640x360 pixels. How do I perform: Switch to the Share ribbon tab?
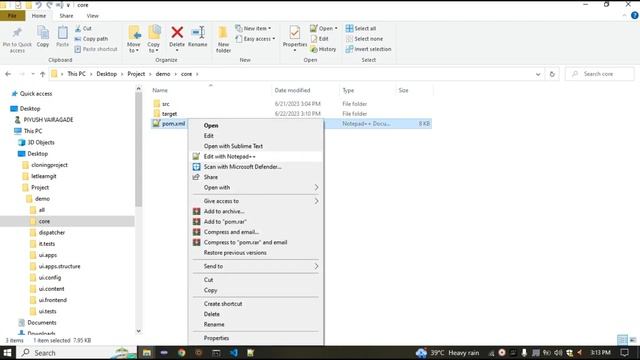(66, 16)
